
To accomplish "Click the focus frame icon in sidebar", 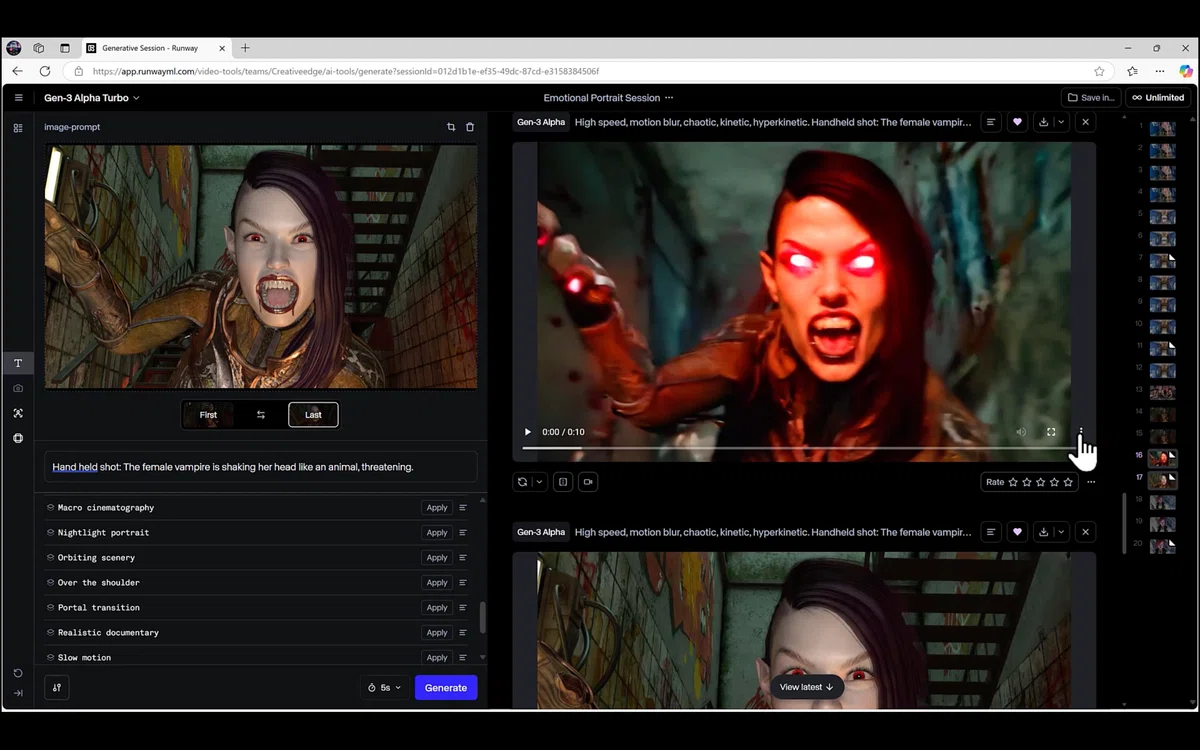I will tap(18, 413).
